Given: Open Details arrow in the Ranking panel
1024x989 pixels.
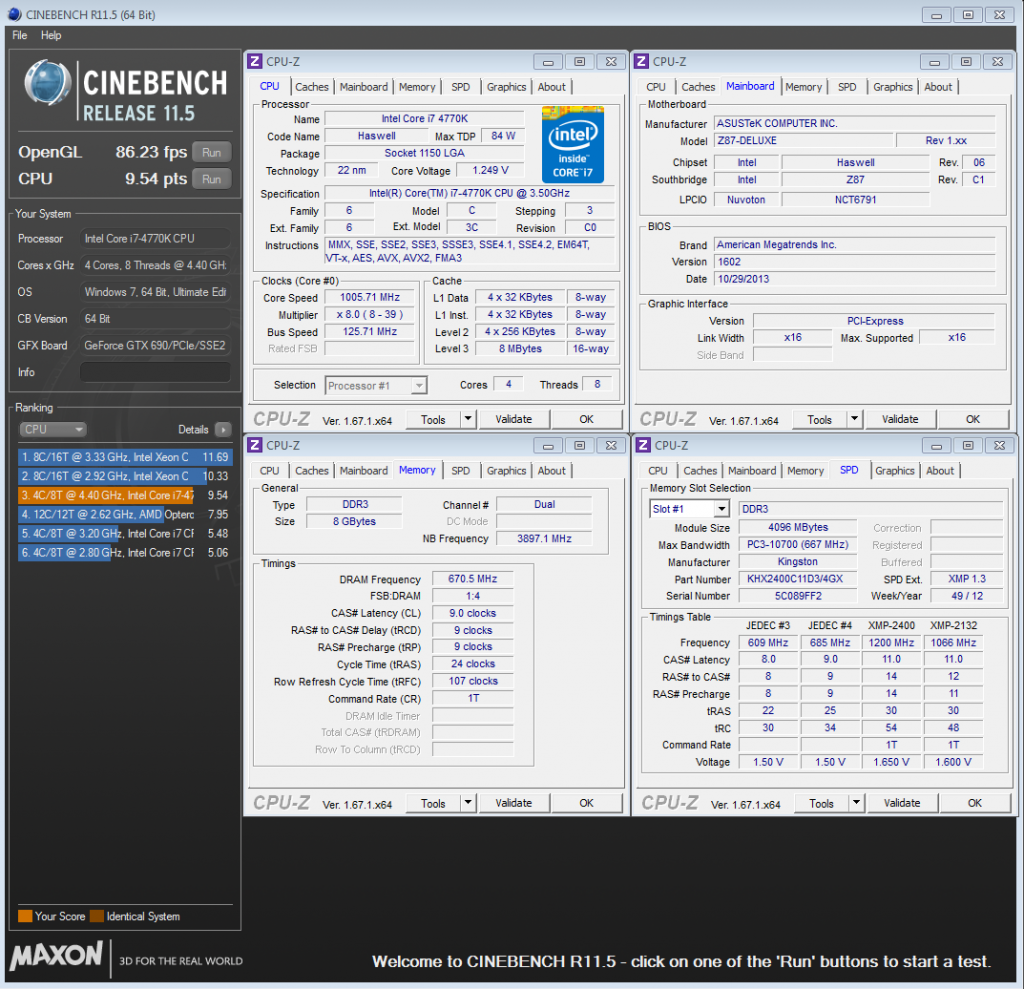Looking at the screenshot, I should (222, 429).
